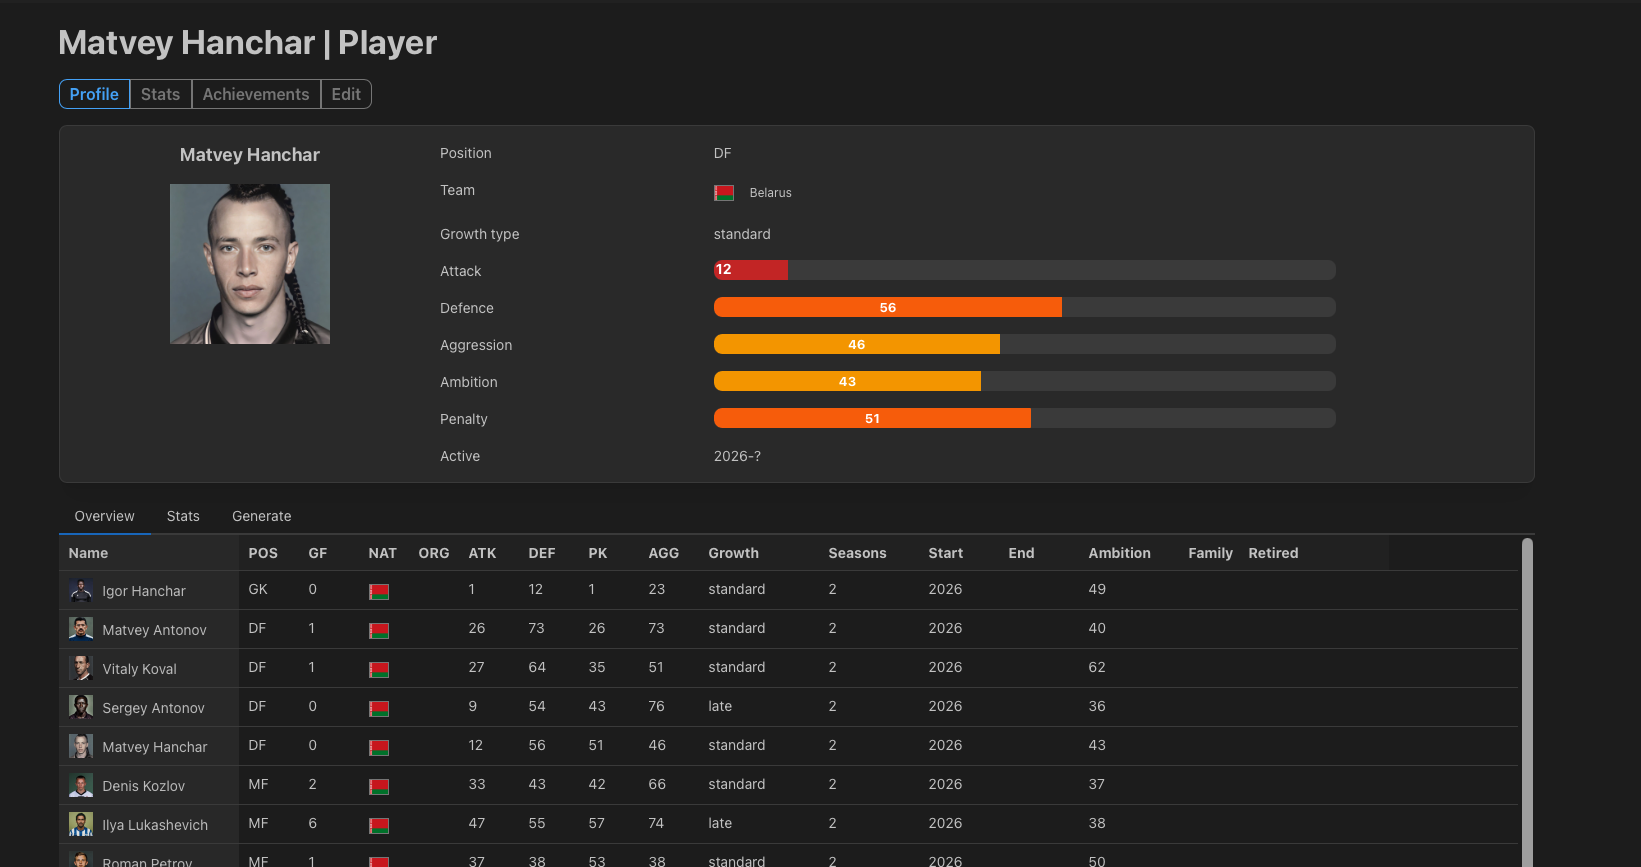Select the Overview sub-tab

click(x=104, y=516)
